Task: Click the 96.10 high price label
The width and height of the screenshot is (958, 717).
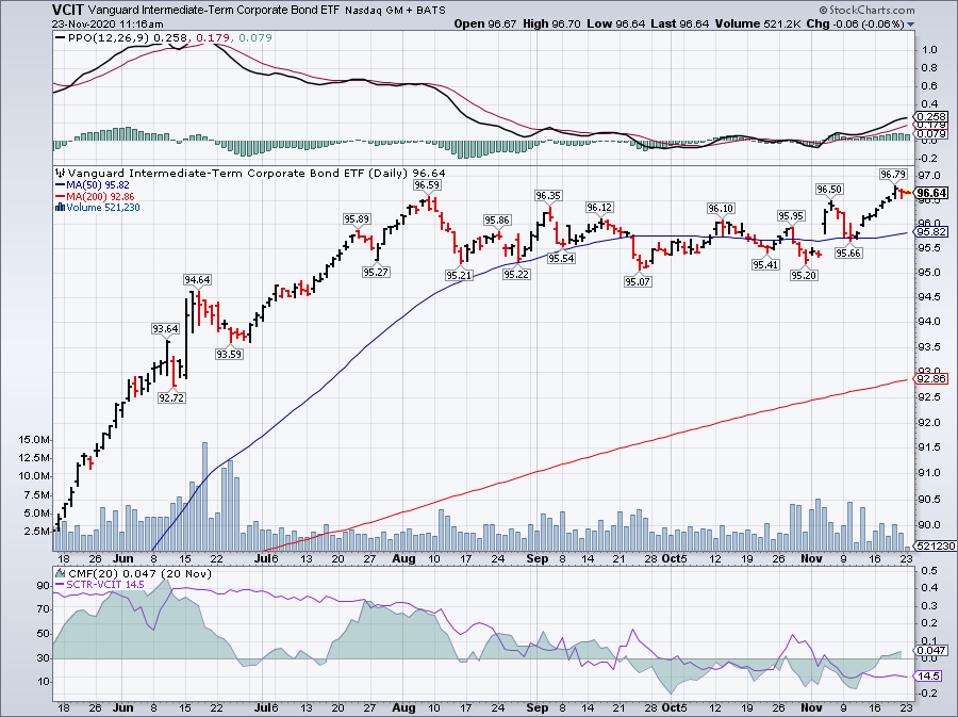Action: [x=720, y=209]
